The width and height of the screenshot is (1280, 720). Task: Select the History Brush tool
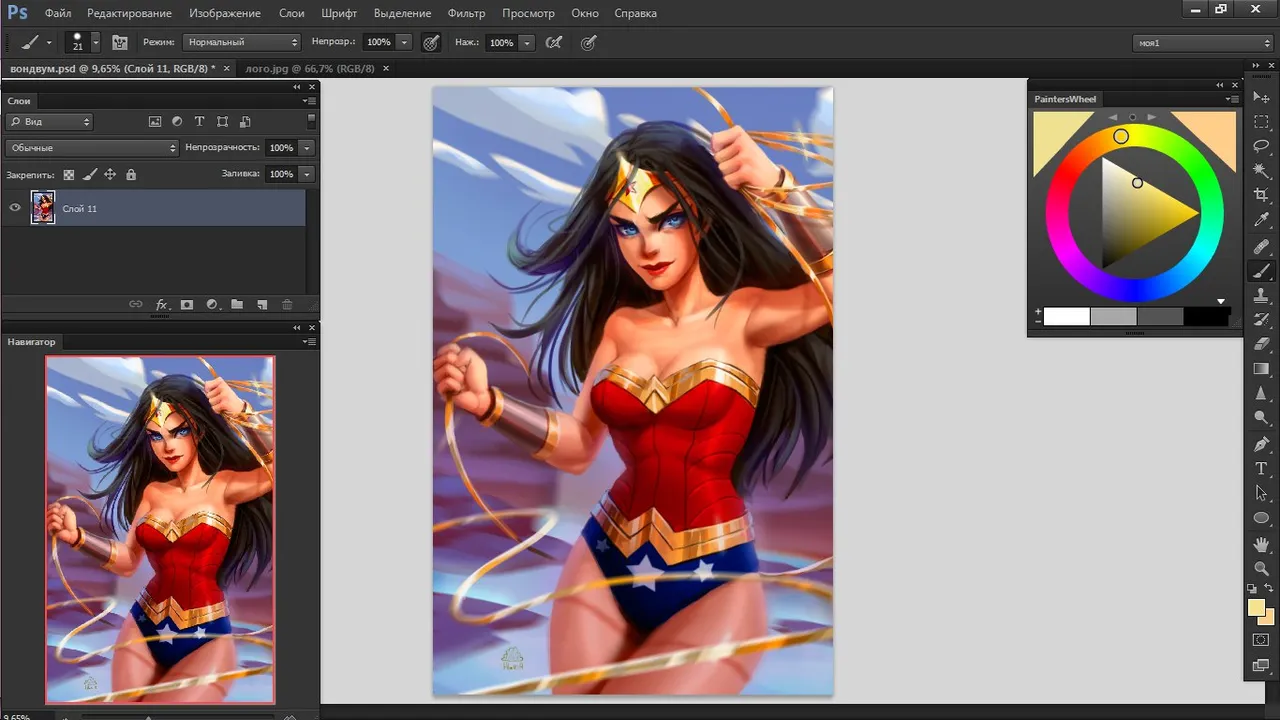click(x=1261, y=320)
